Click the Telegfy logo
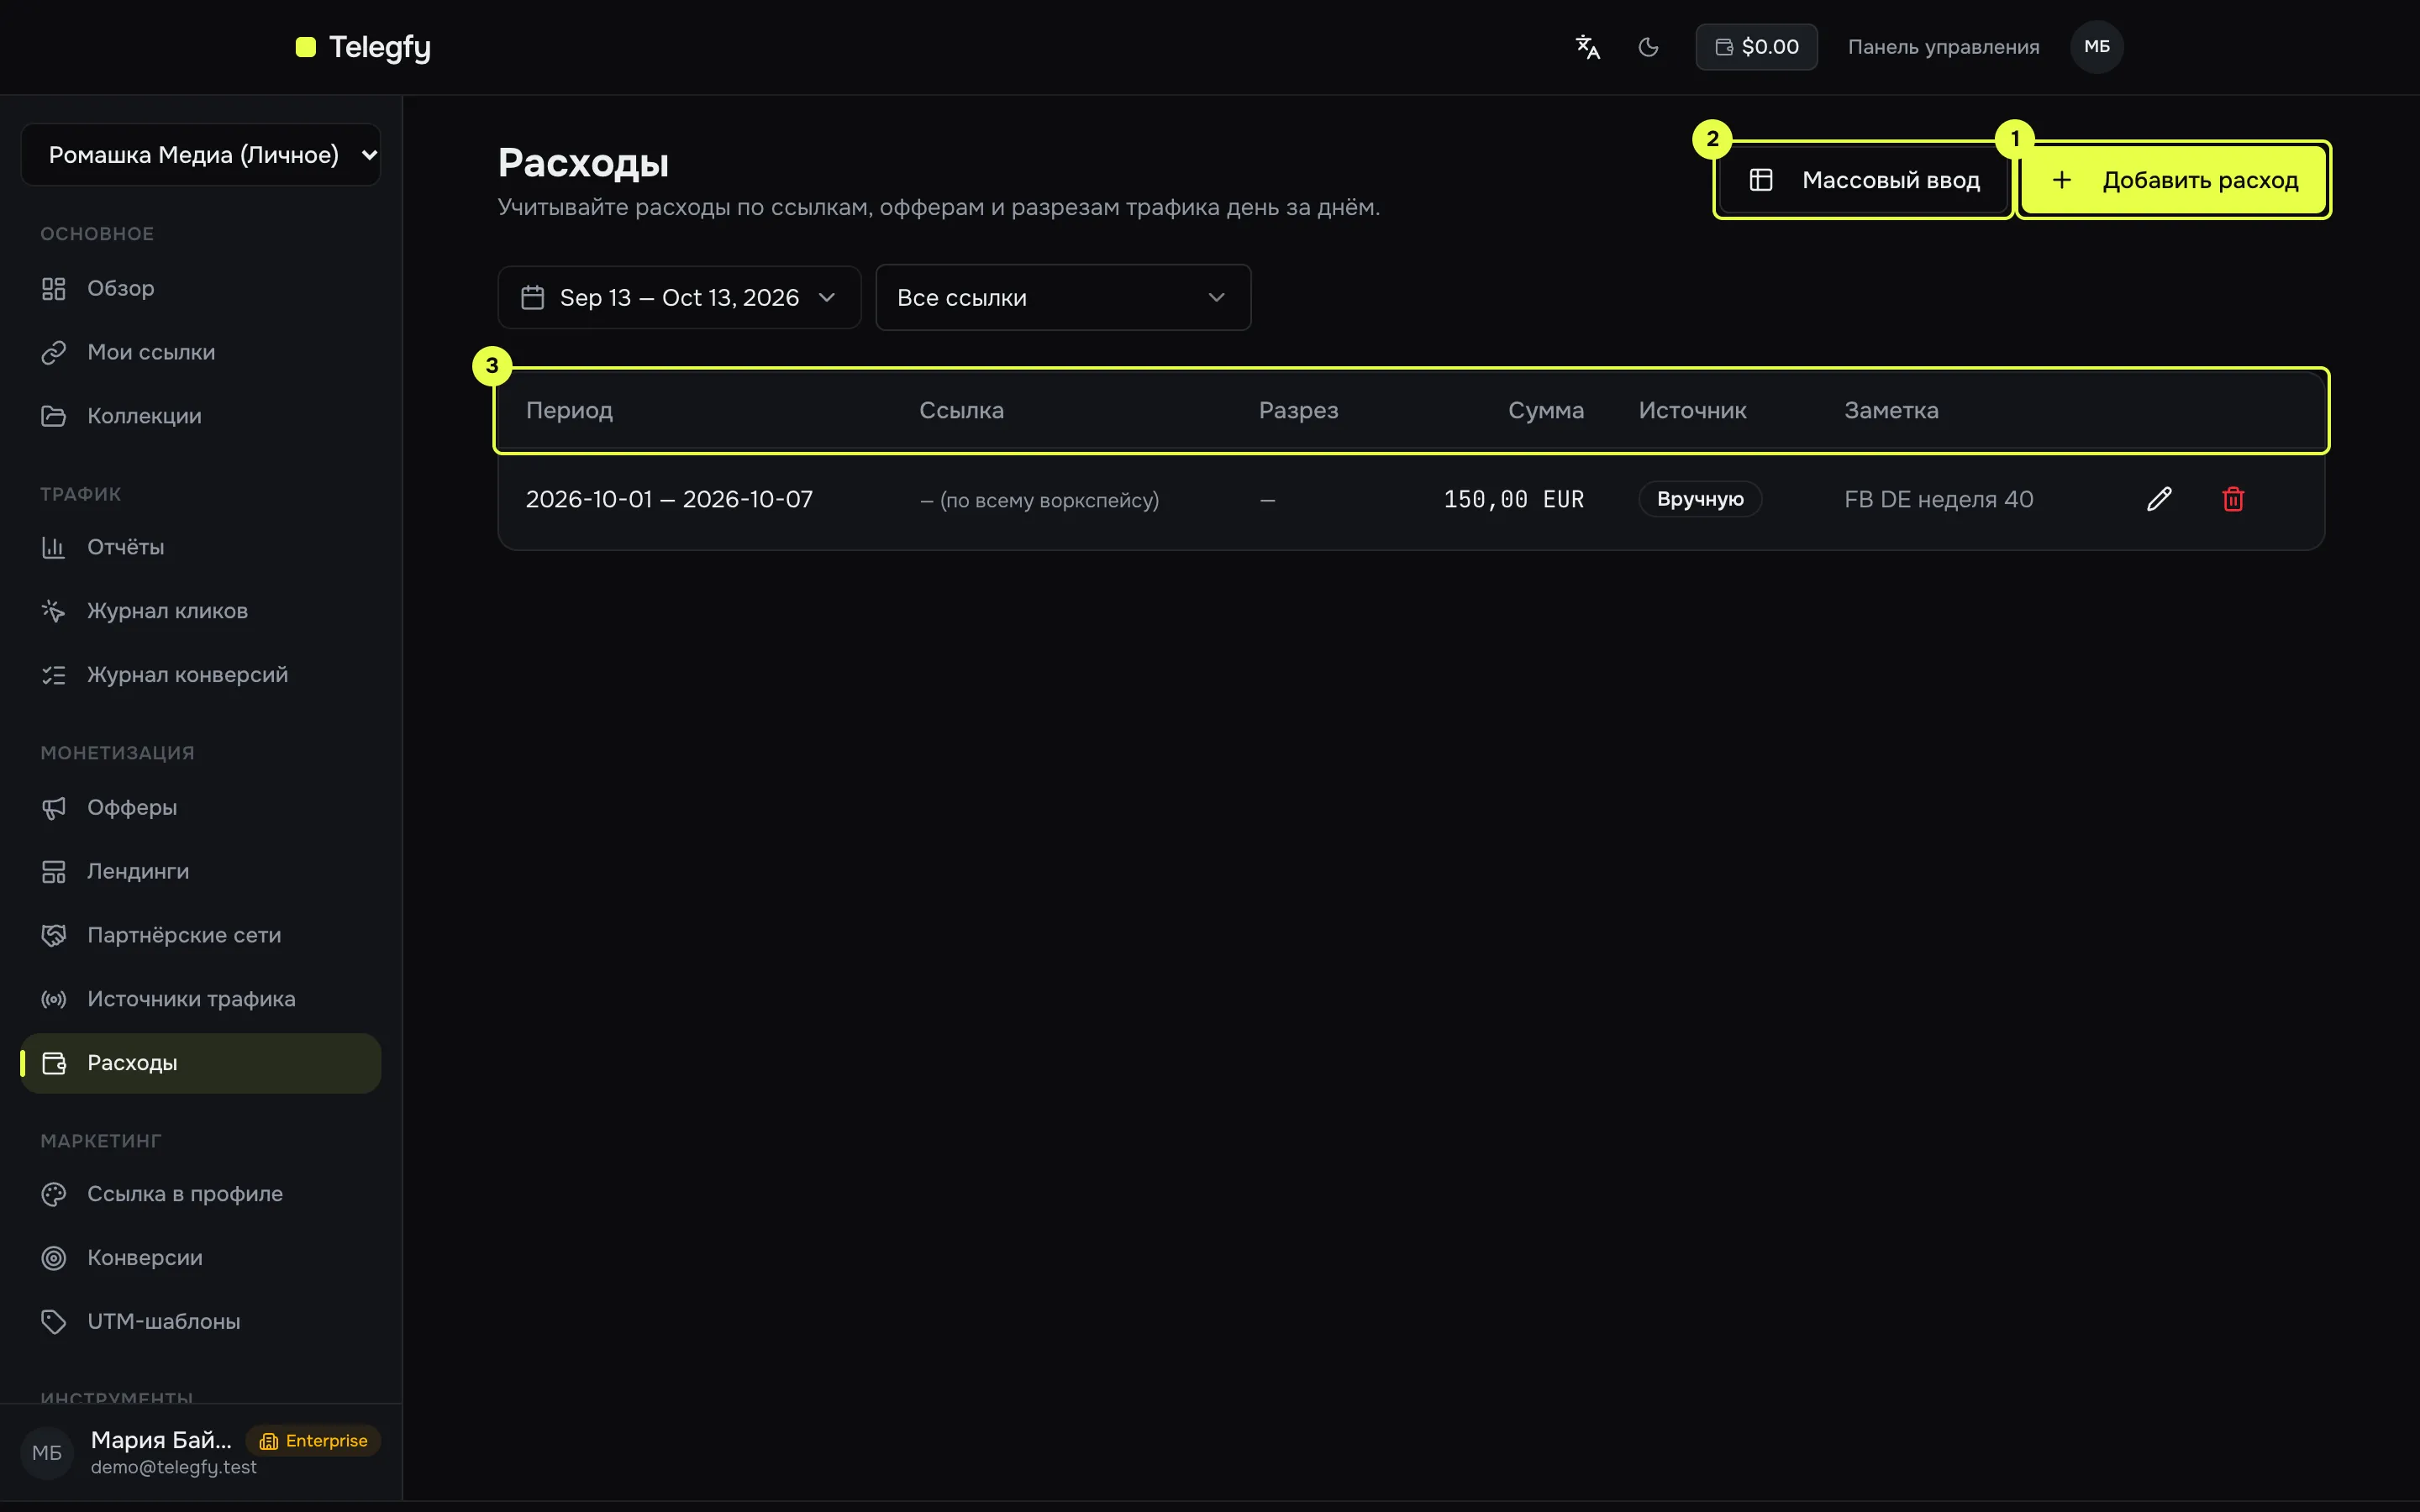The width and height of the screenshot is (2420, 1512). (364, 47)
